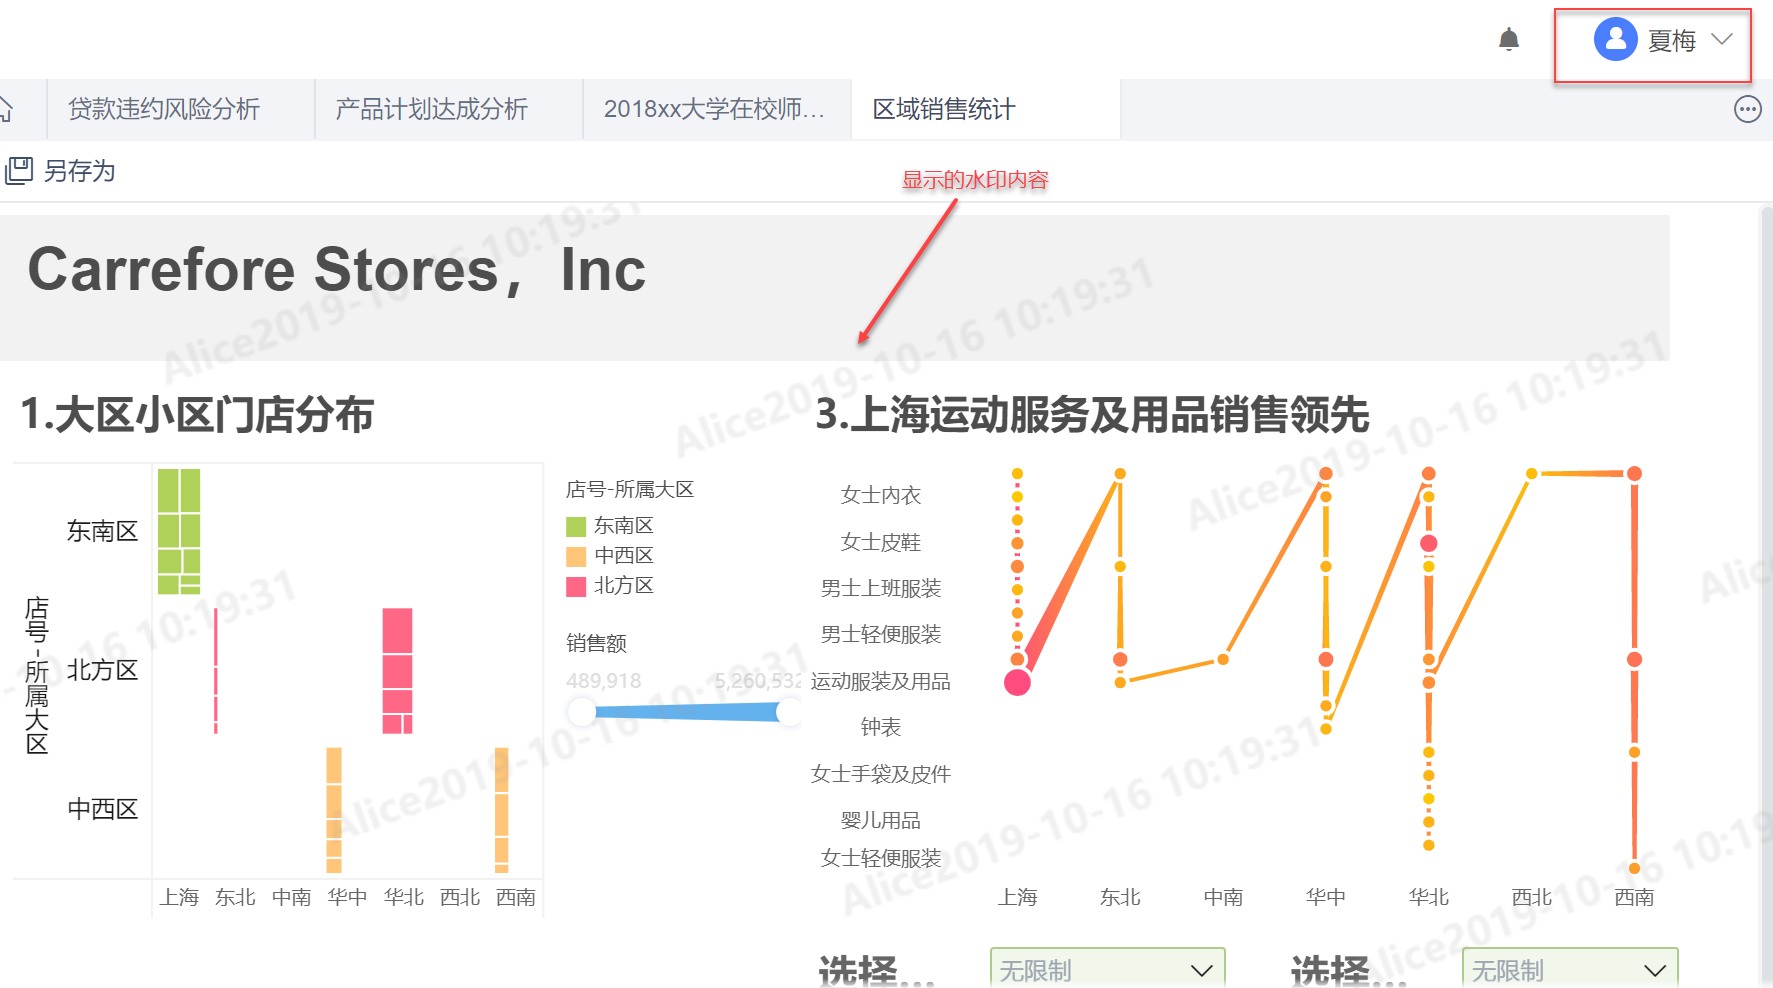Go to the home tab icon
The image size is (1773, 988).
tap(6, 109)
